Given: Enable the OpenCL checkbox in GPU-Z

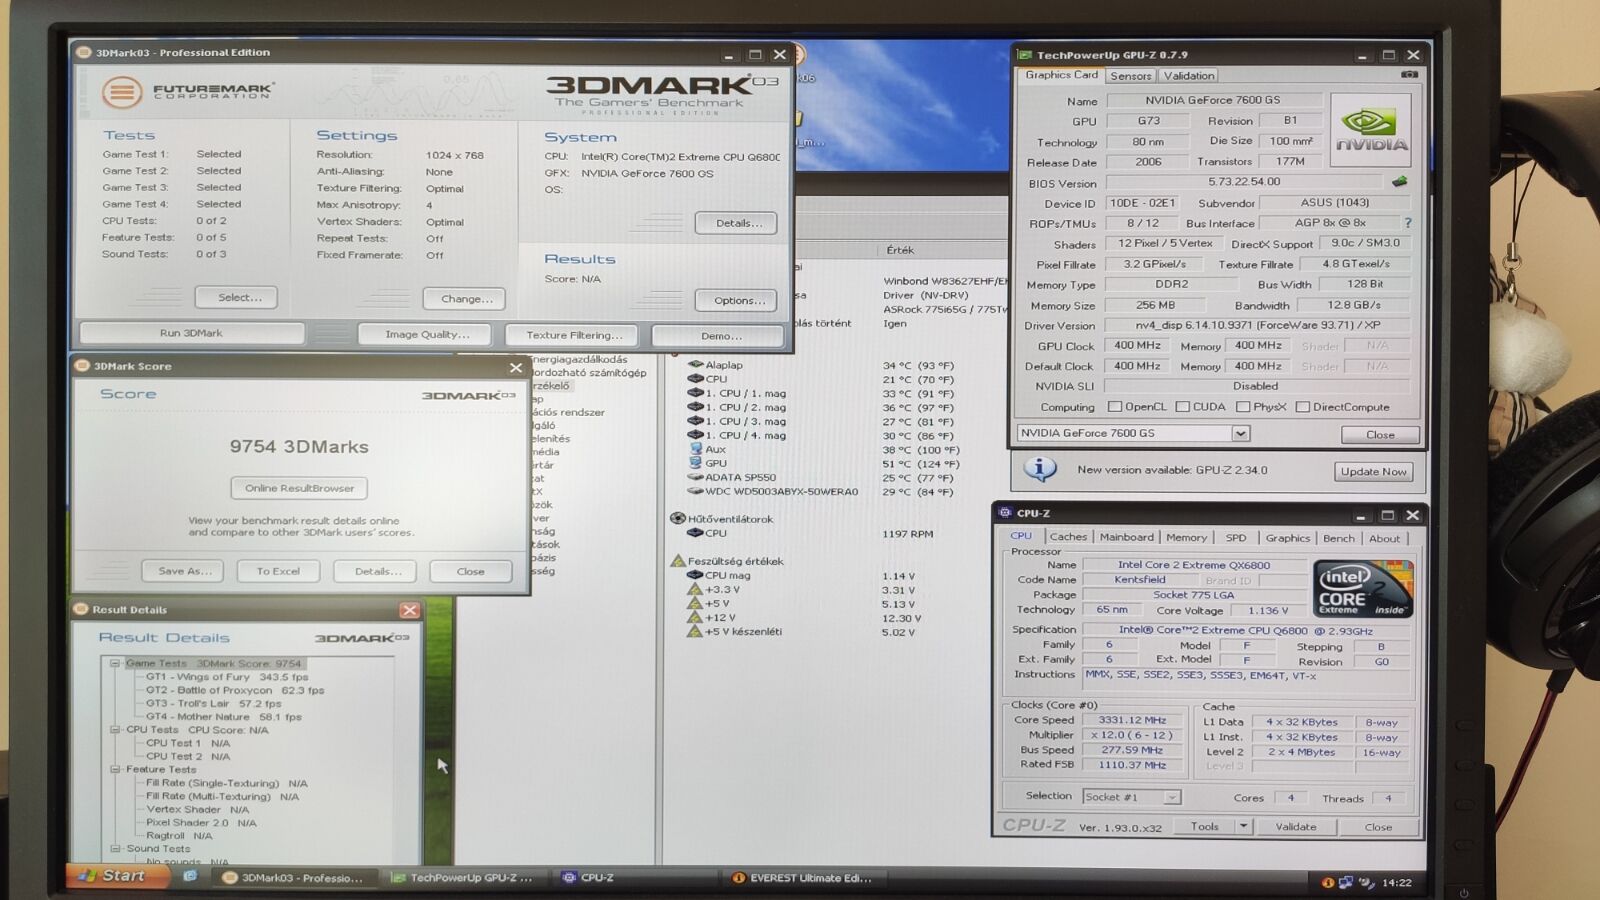Looking at the screenshot, I should pos(1115,407).
